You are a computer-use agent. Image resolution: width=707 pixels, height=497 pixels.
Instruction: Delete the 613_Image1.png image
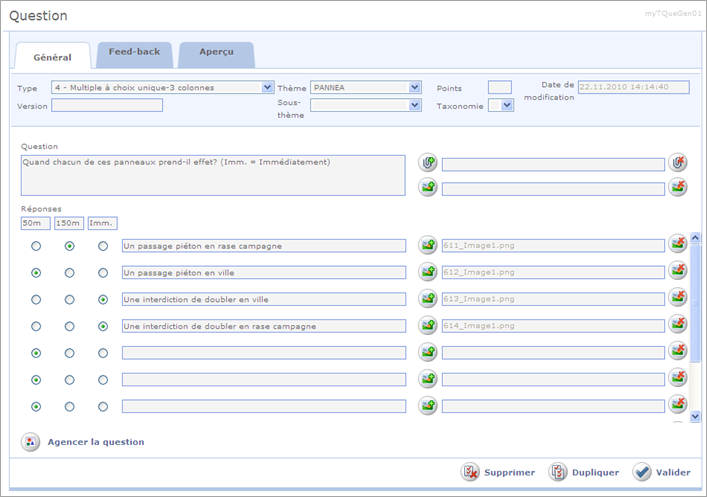(678, 297)
